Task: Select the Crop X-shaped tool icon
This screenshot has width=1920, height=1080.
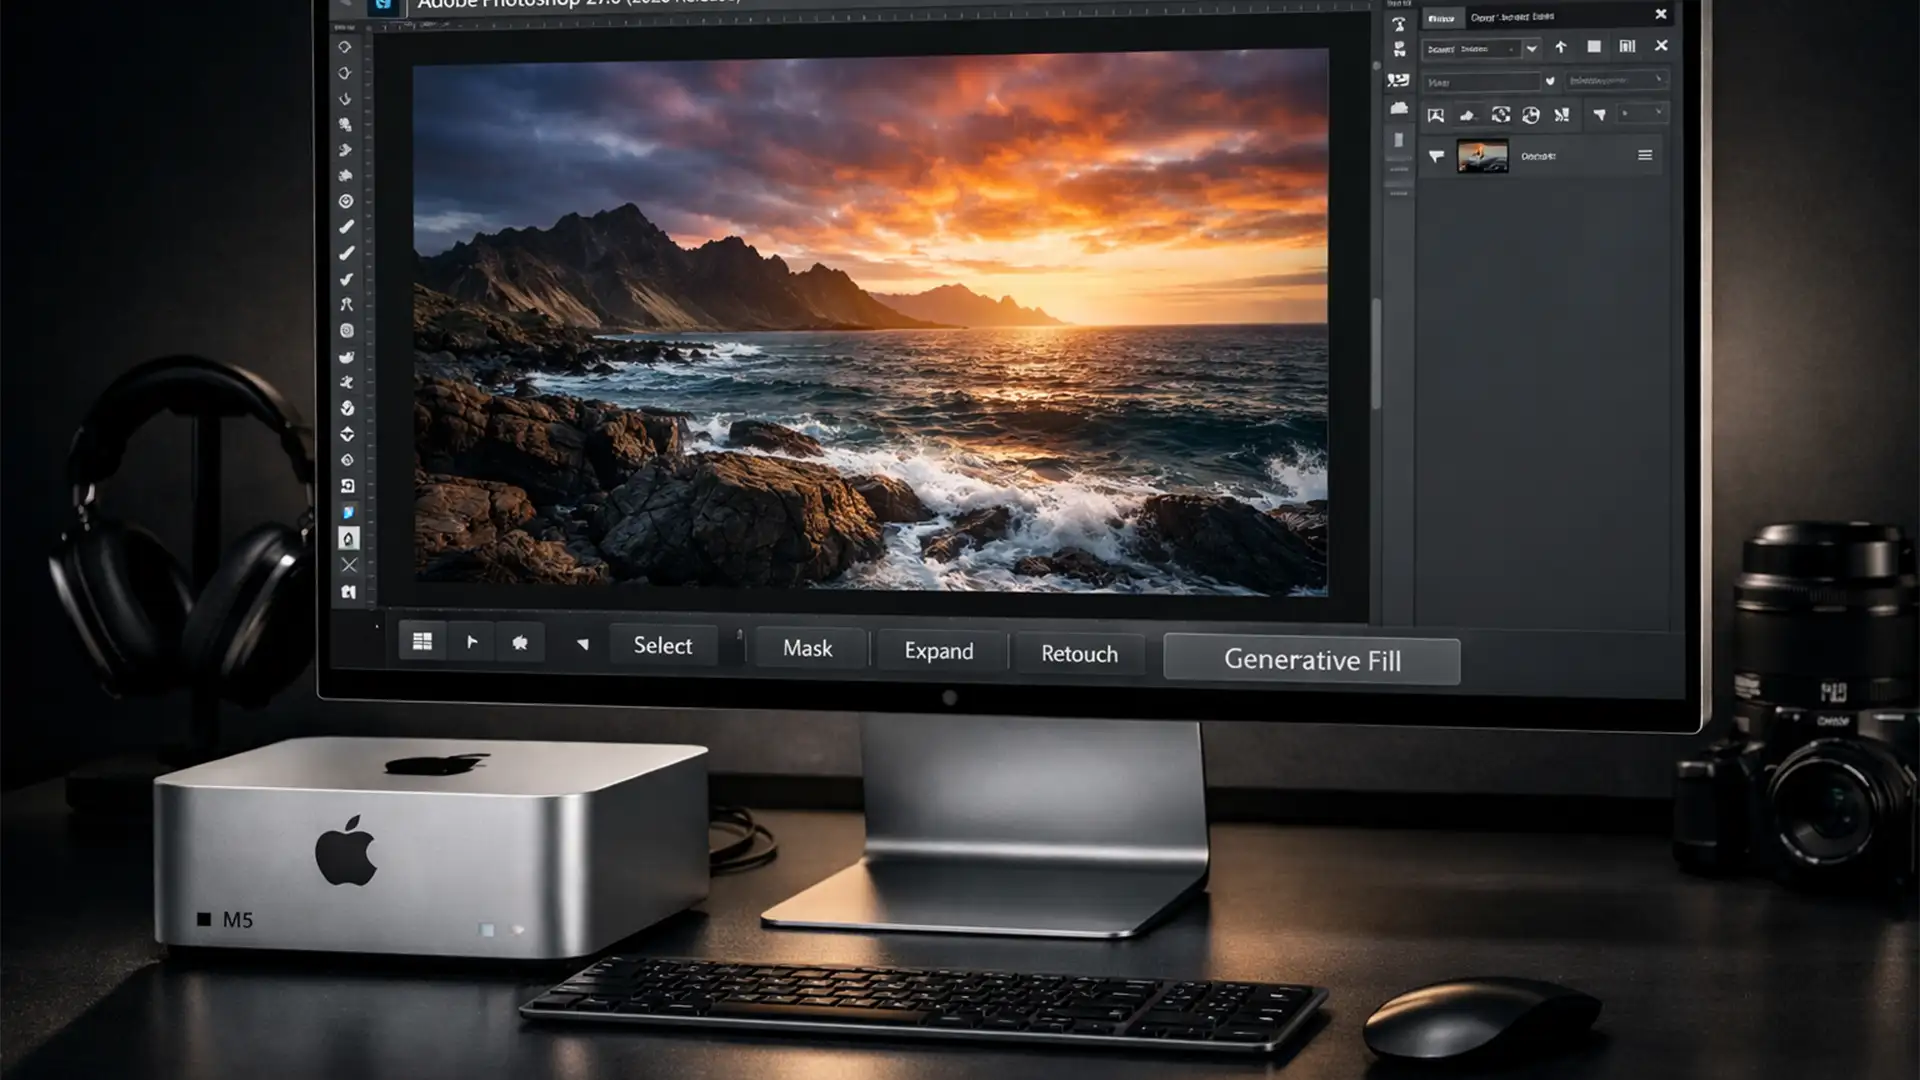Action: (348, 565)
